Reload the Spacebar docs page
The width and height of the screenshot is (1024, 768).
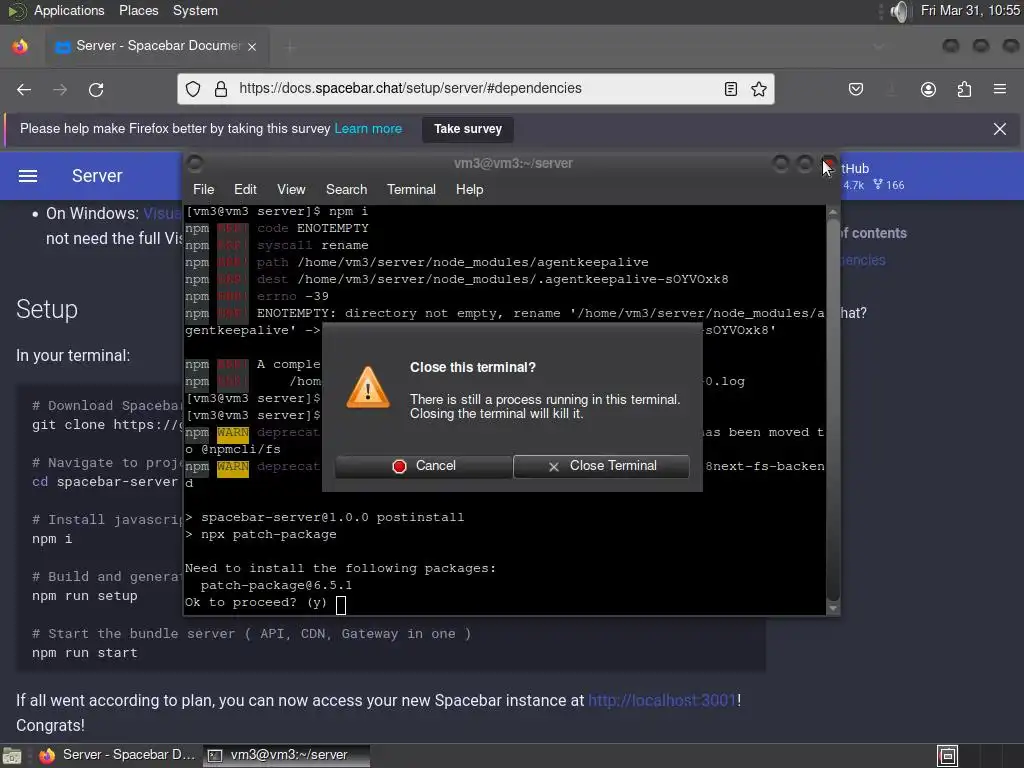pos(96,89)
